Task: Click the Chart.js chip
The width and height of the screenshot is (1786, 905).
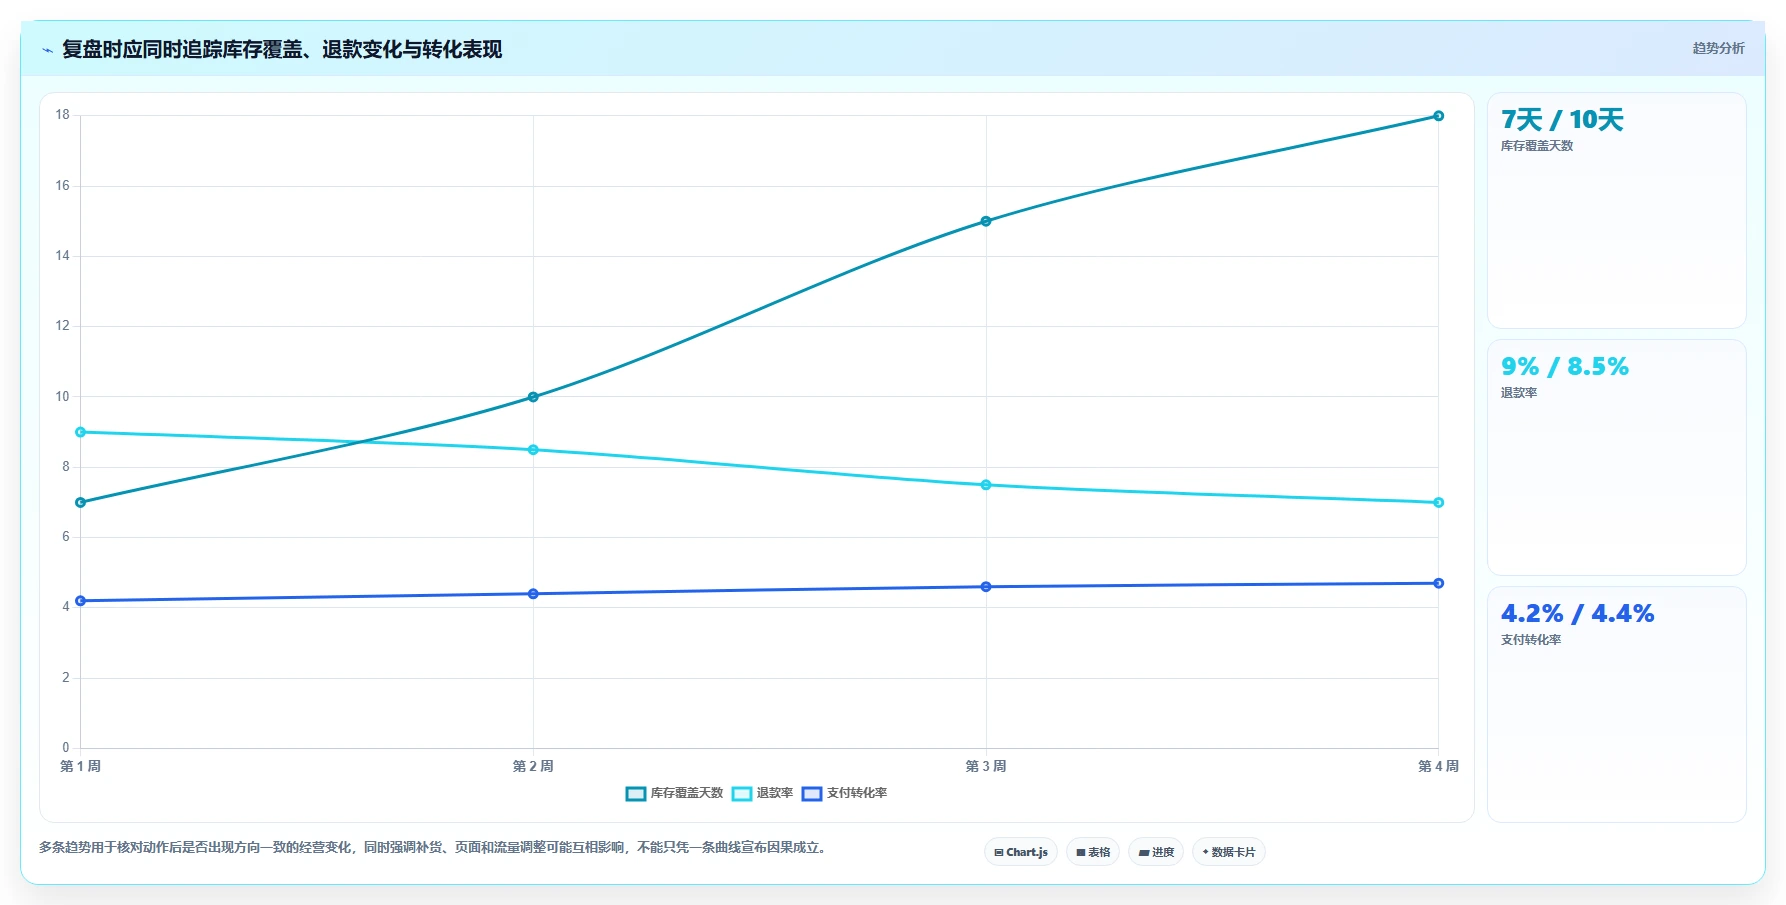Action: pos(1021,852)
